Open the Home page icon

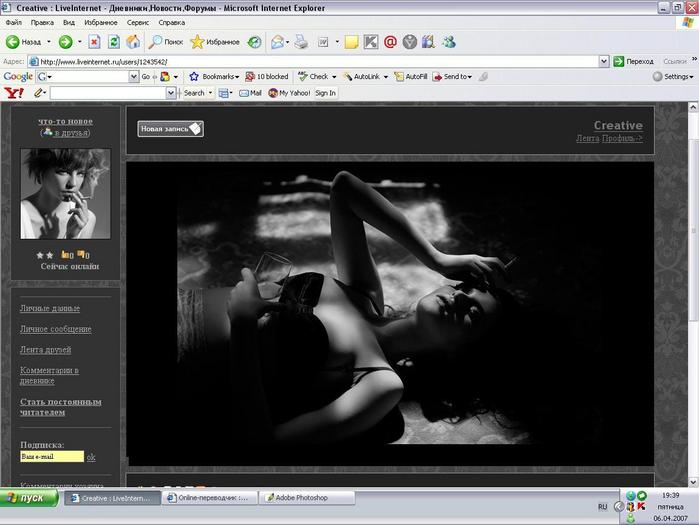(x=133, y=42)
